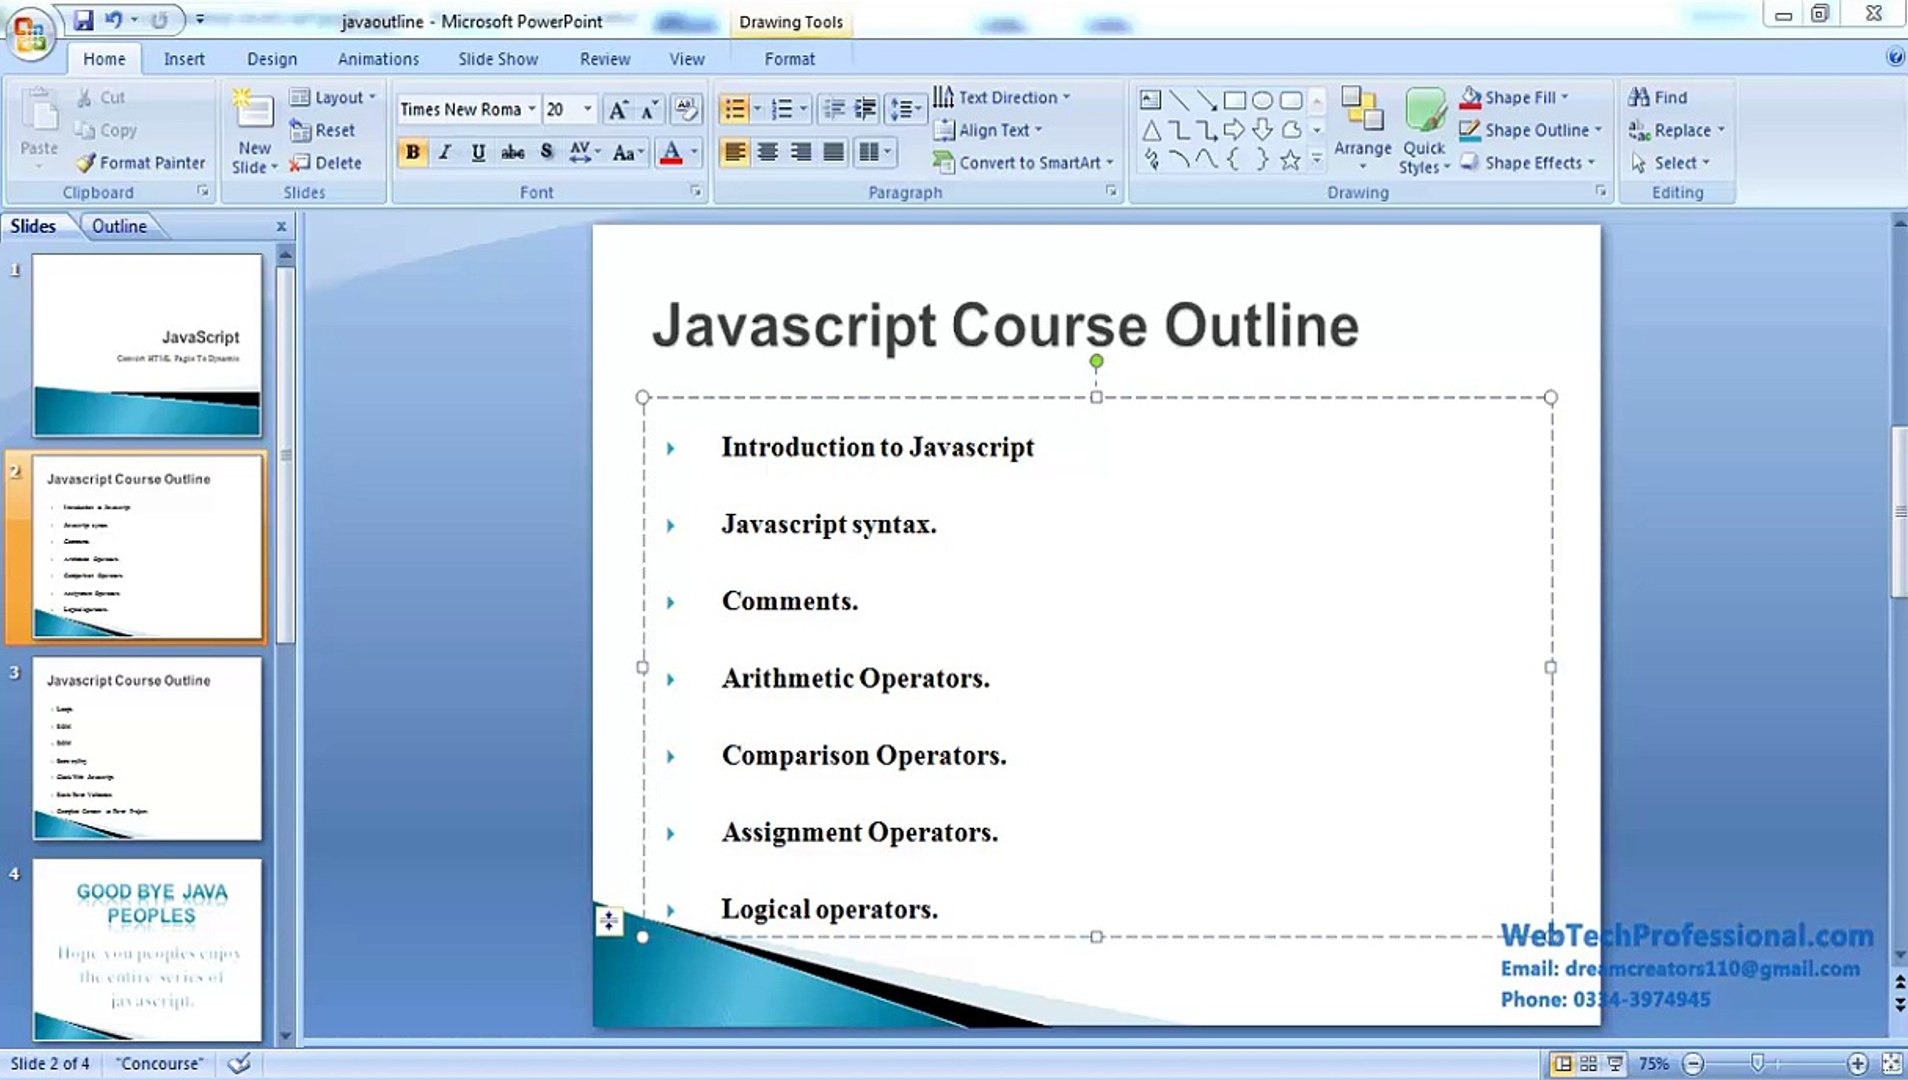Open the Arrange options
Image resolution: width=1908 pixels, height=1080 pixels.
tap(1363, 128)
